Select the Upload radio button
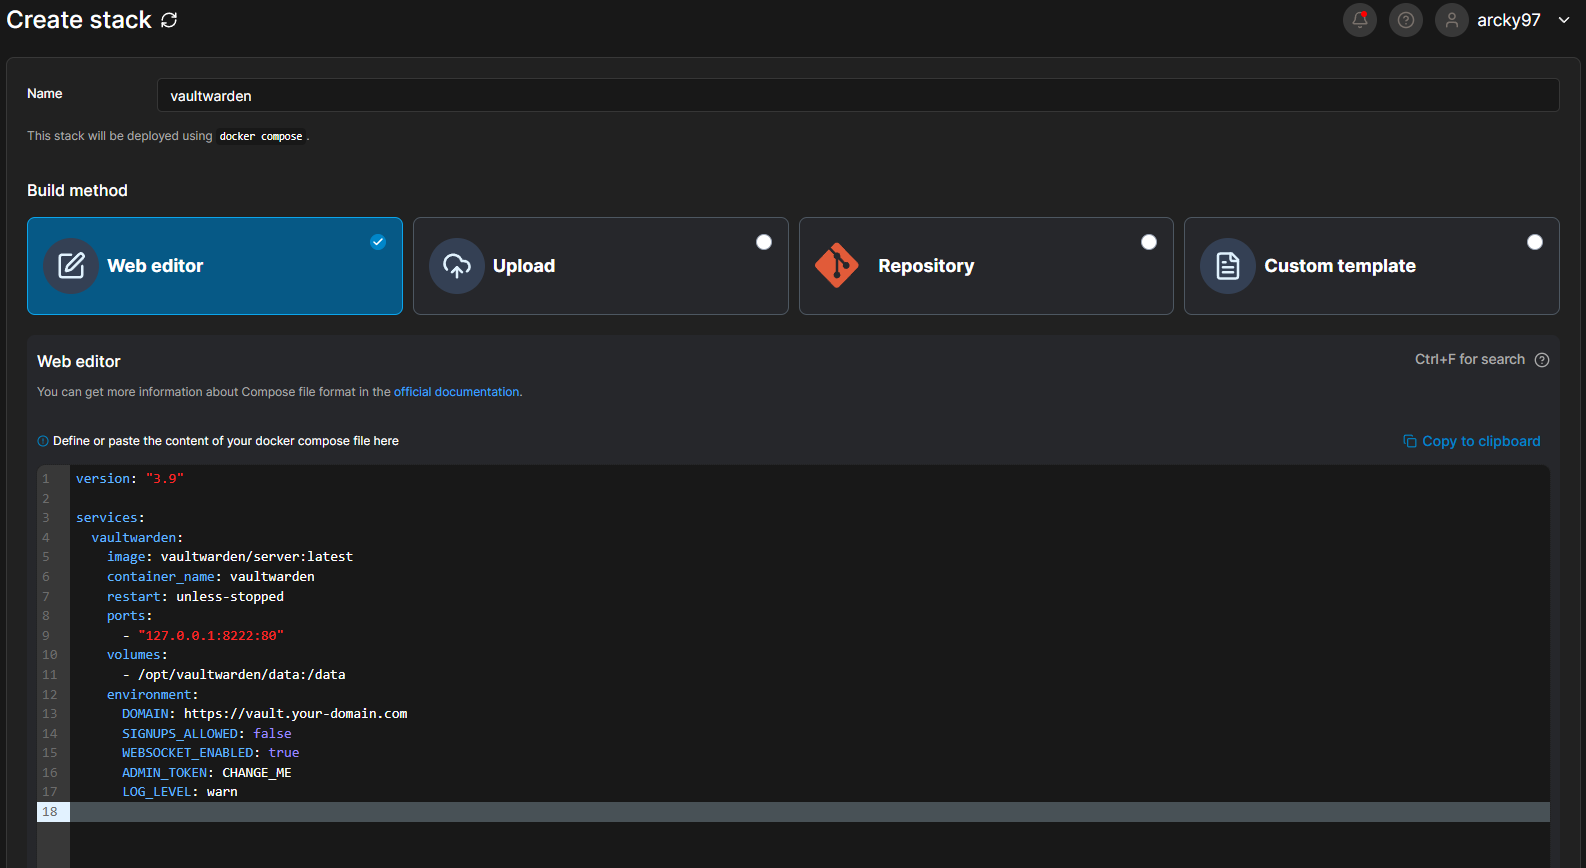This screenshot has height=868, width=1586. pyautogui.click(x=764, y=242)
